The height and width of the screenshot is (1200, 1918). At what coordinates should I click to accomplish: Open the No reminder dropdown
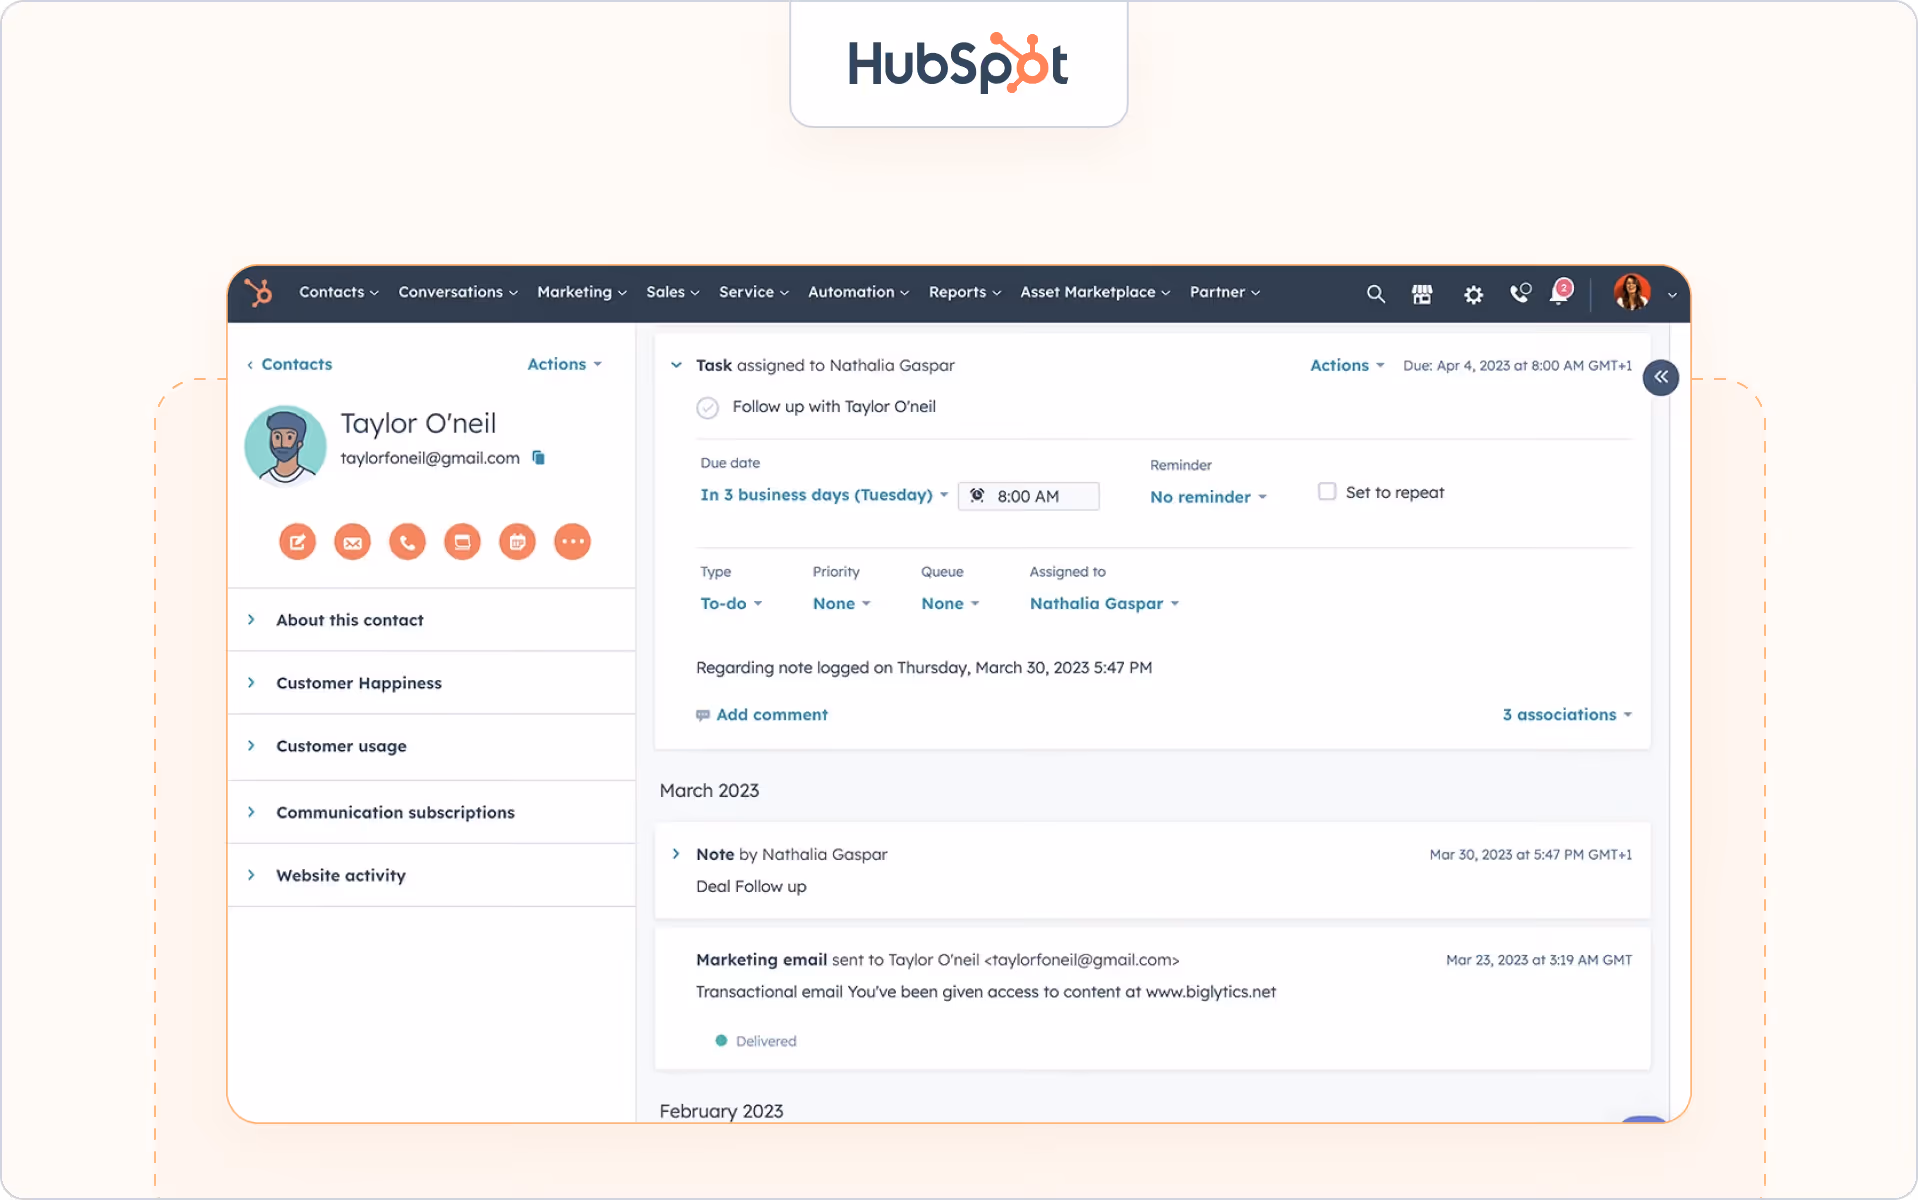1208,497
